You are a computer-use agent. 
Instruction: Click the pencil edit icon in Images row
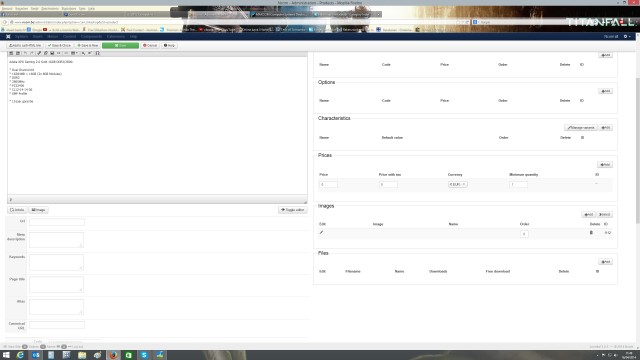(x=321, y=232)
